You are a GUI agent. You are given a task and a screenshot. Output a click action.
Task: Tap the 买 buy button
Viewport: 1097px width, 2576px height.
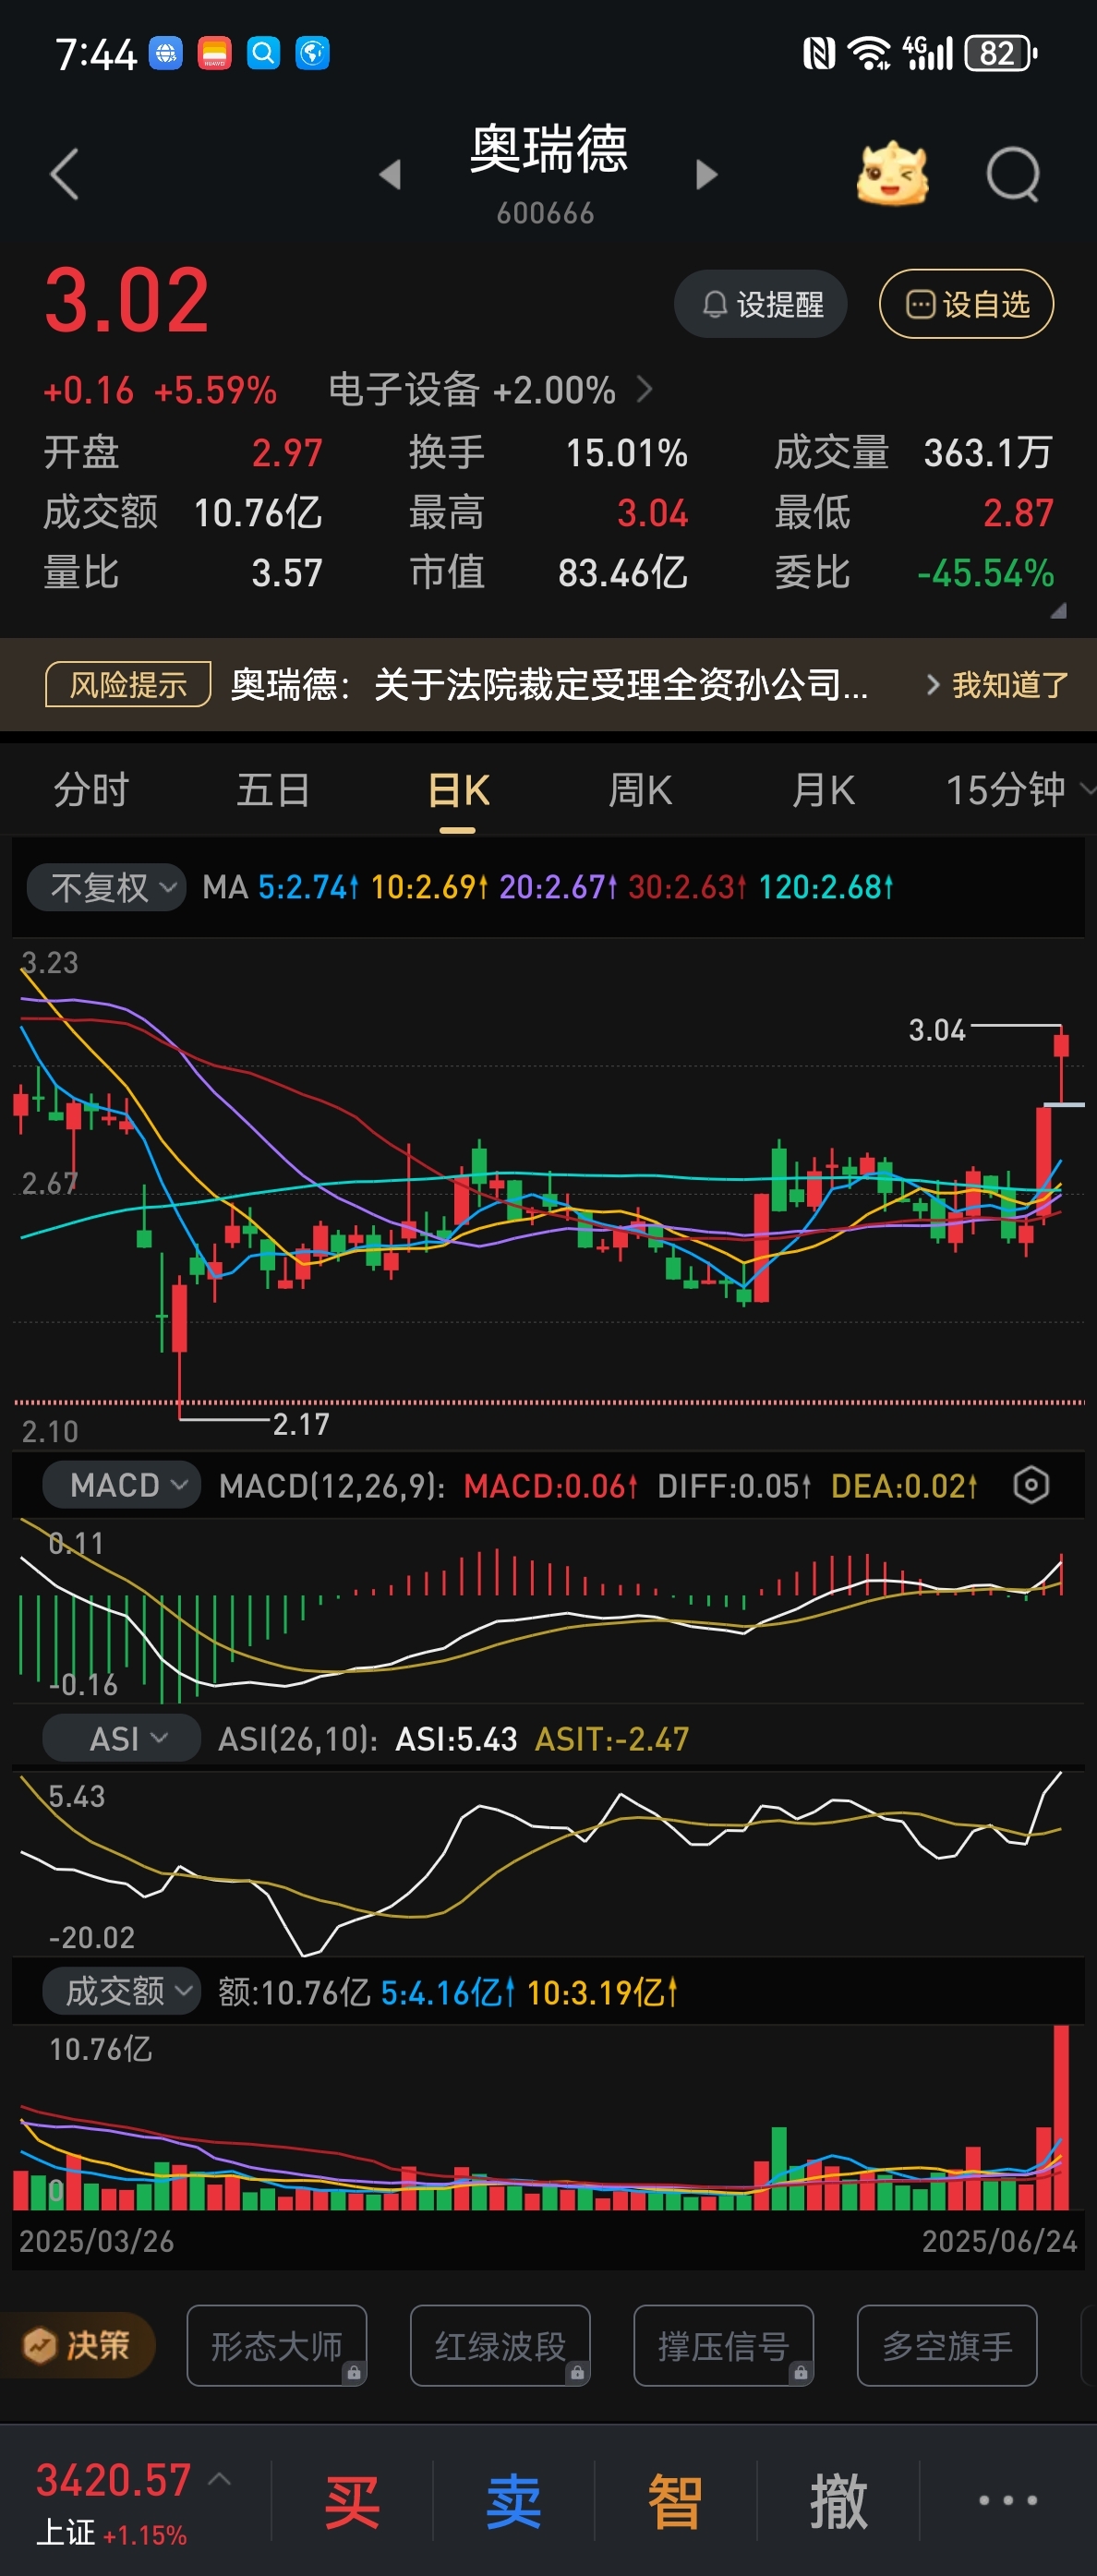coord(352,2501)
